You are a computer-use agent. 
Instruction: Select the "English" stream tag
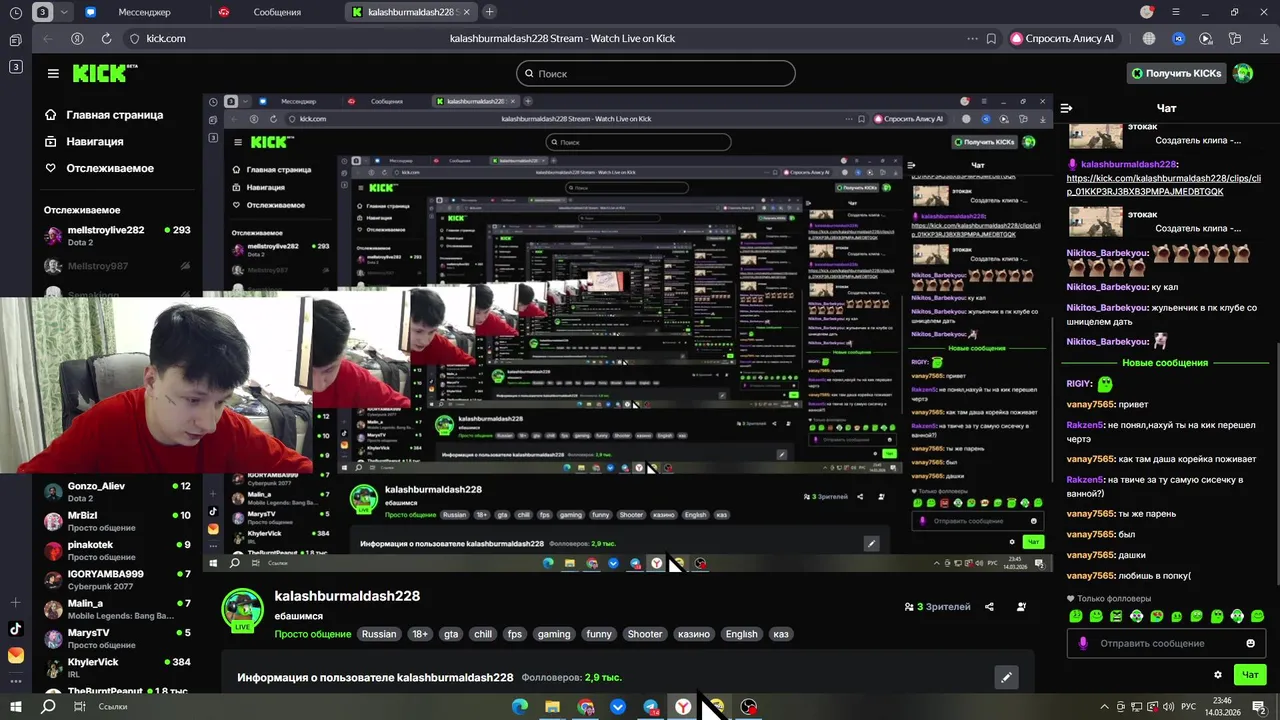[x=742, y=634]
